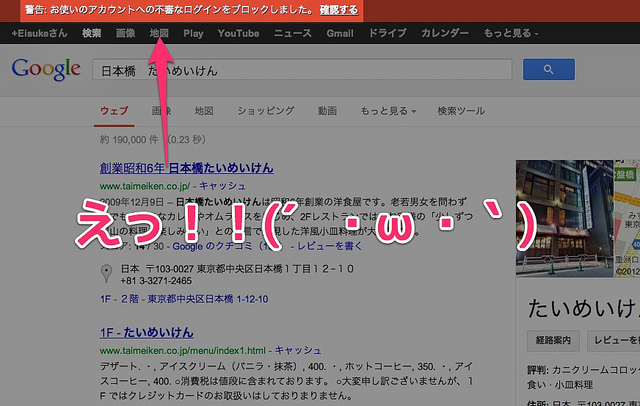This screenshot has height=406, width=640.
Task: Open Play in the black navigation bar
Action: 193,33
